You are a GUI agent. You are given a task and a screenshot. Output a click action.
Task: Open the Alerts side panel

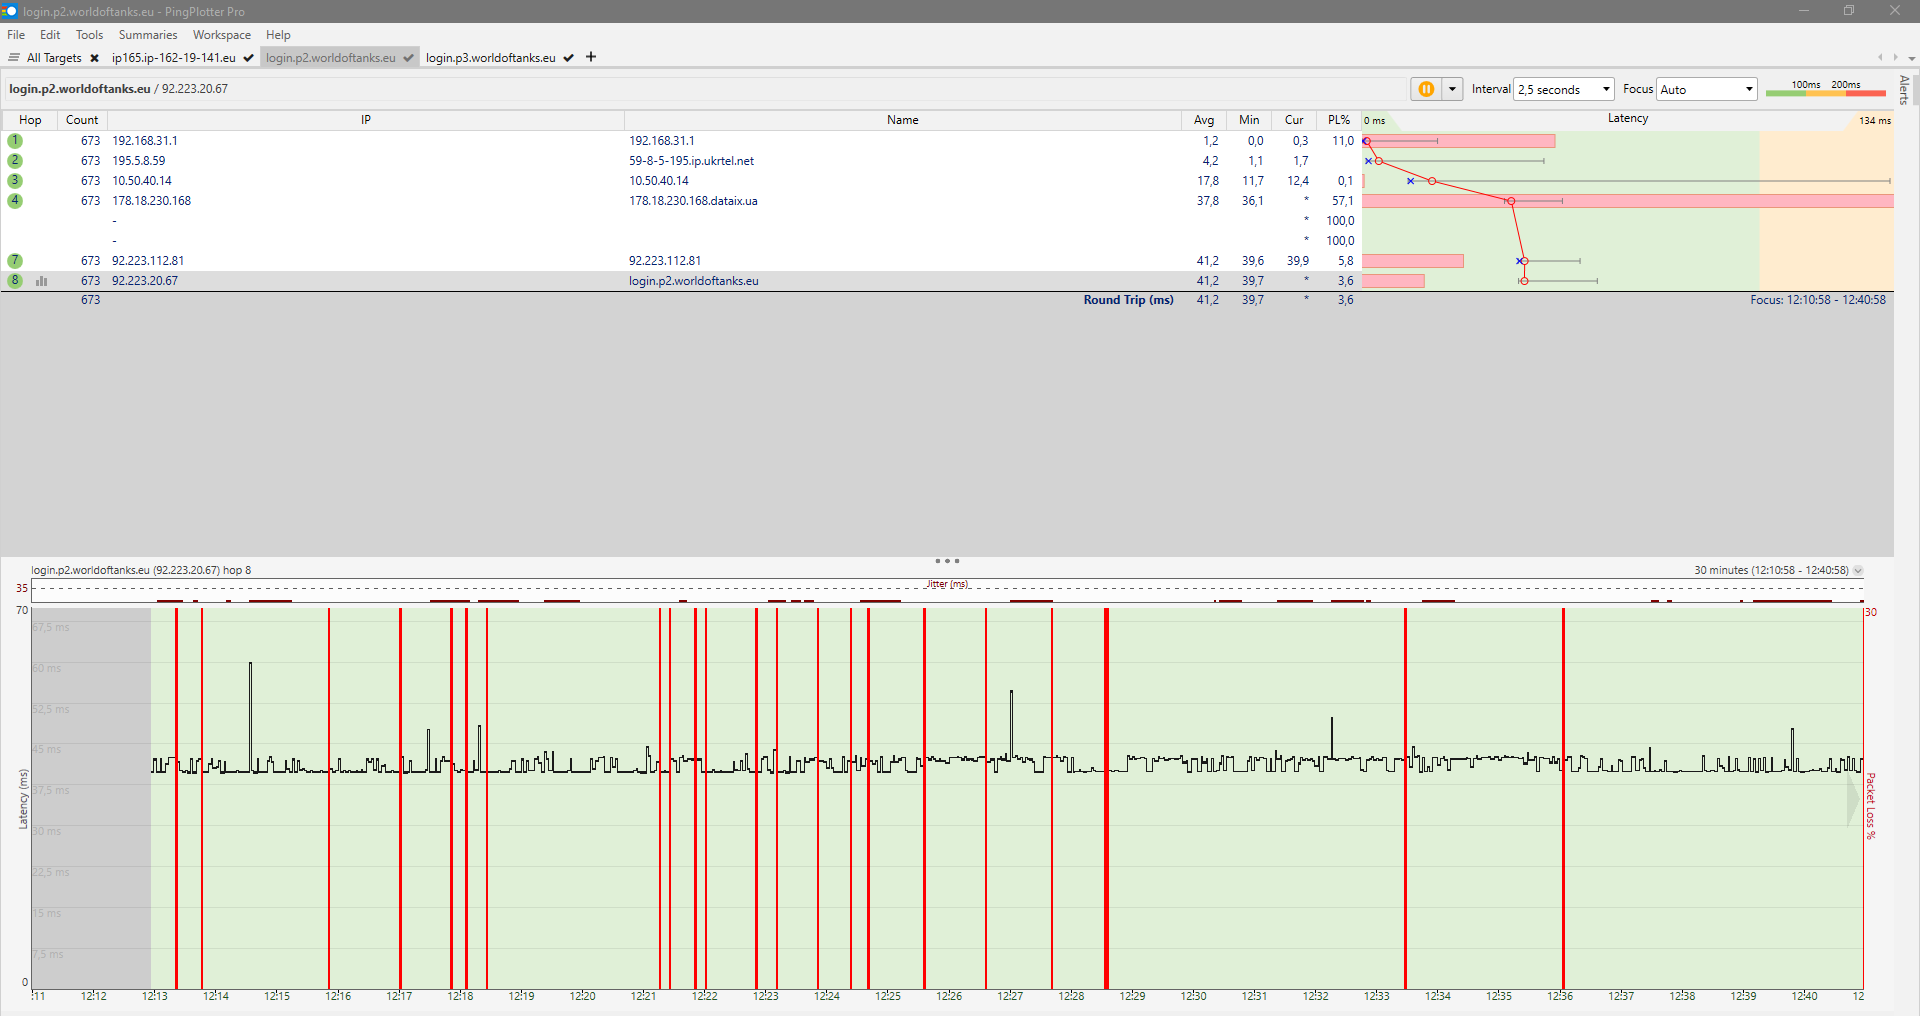click(x=1904, y=90)
